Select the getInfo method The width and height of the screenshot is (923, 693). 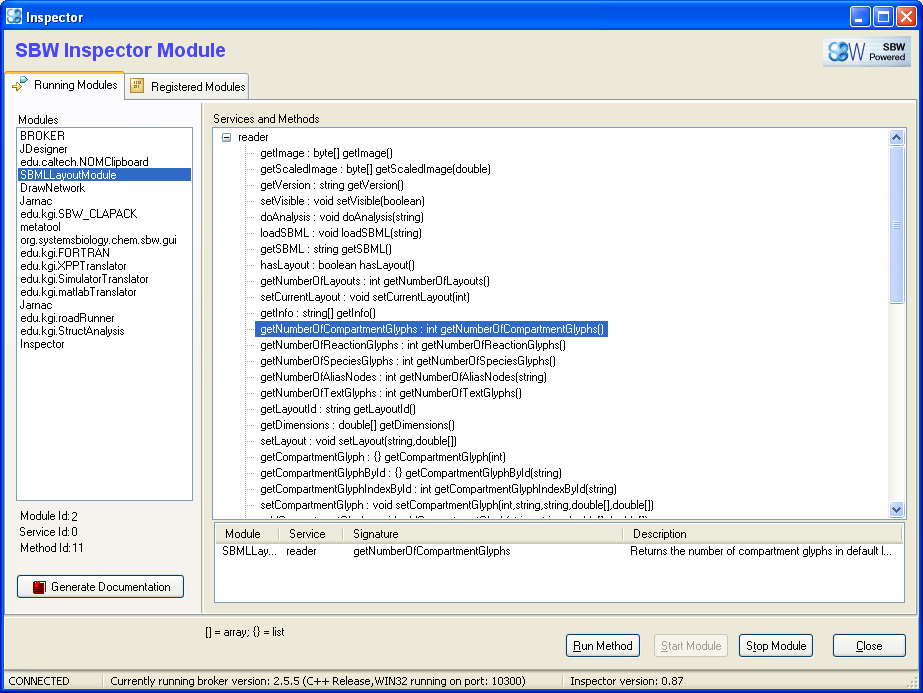[x=318, y=313]
